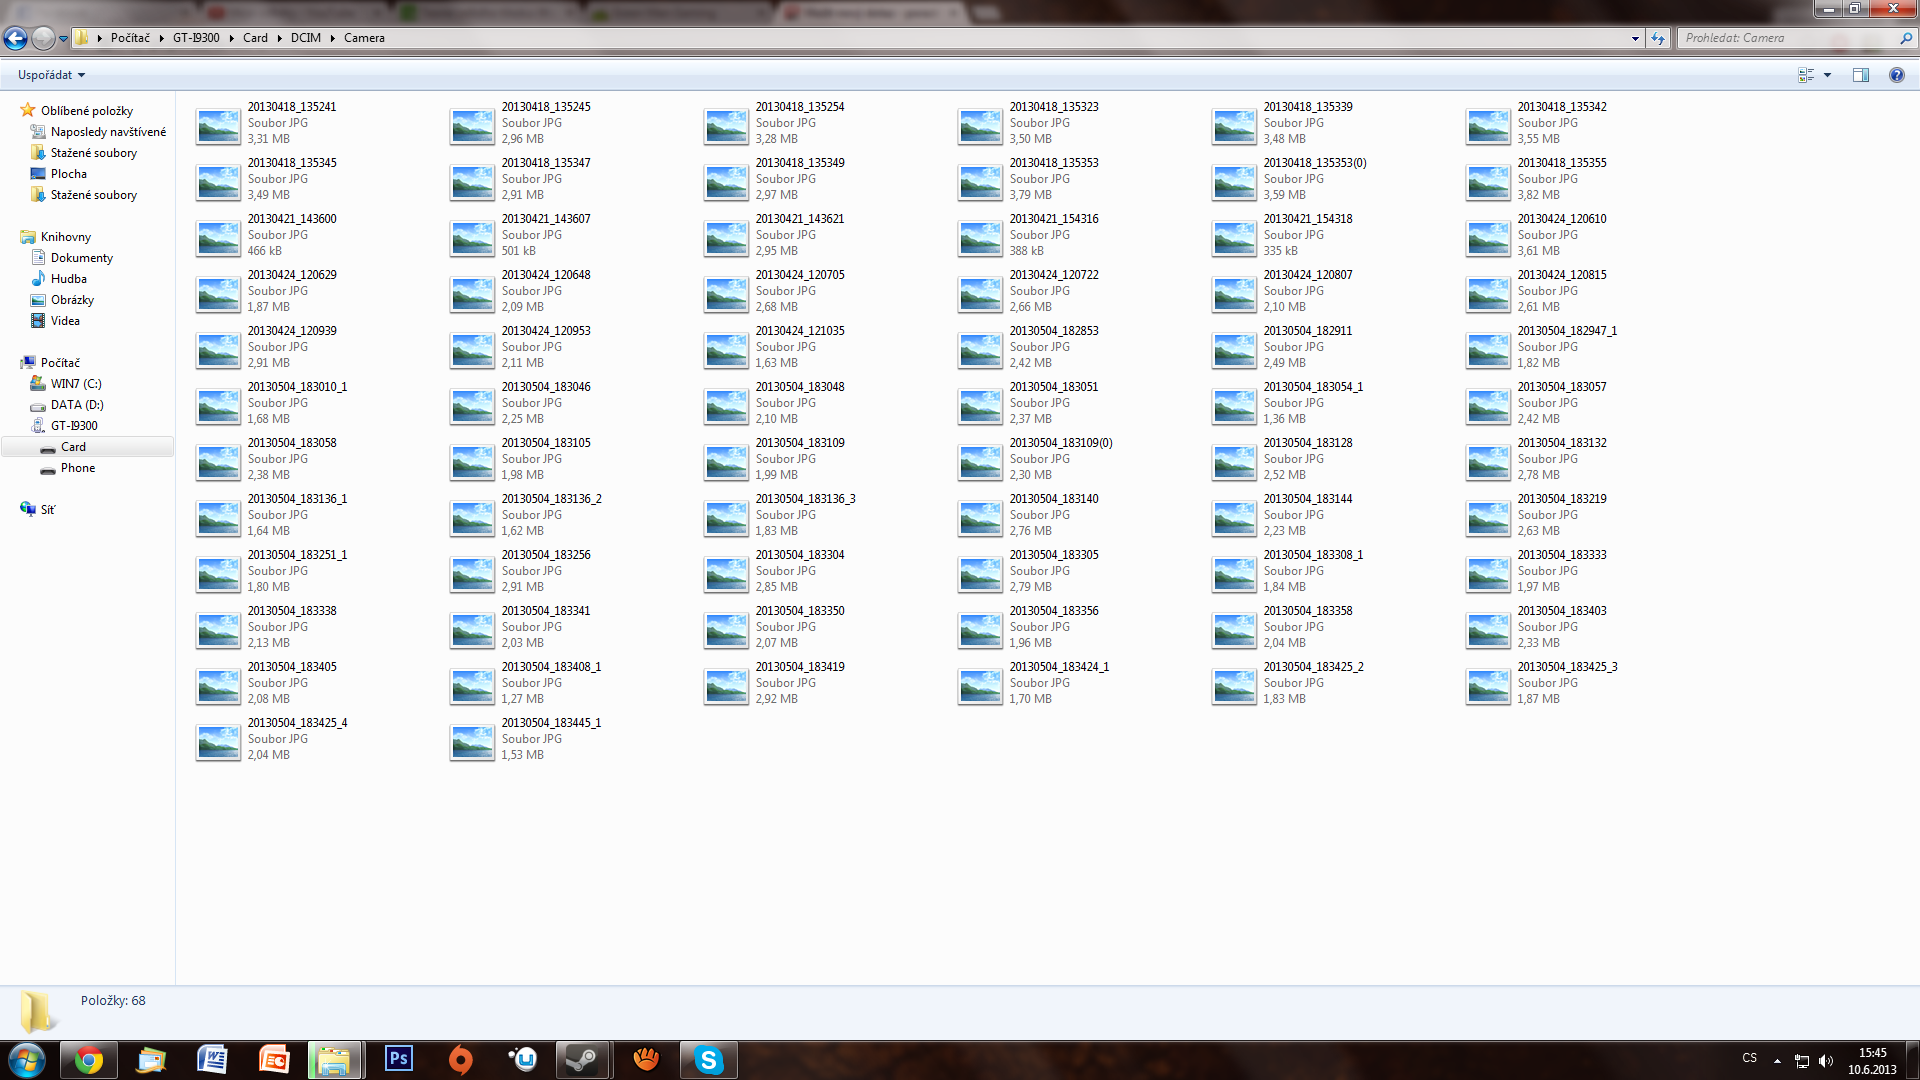Expand address bar history dropdown
The height and width of the screenshot is (1080, 1920).
click(1635, 38)
